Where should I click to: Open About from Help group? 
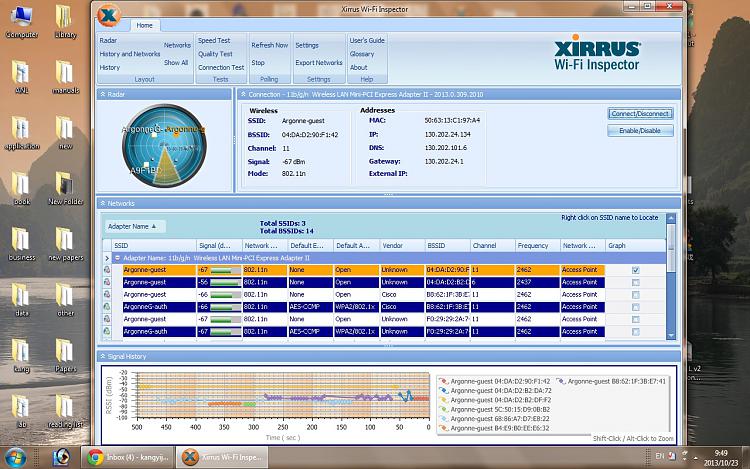coord(358,67)
